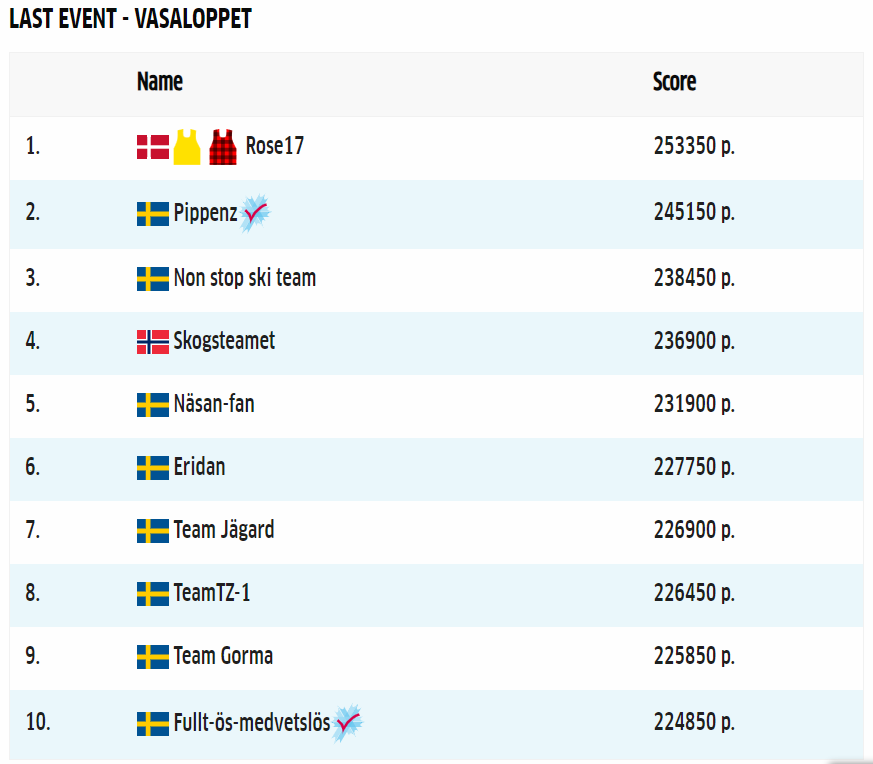The height and width of the screenshot is (764, 873).
Task: Click the verified badge beside Pippenz
Action: (x=255, y=213)
